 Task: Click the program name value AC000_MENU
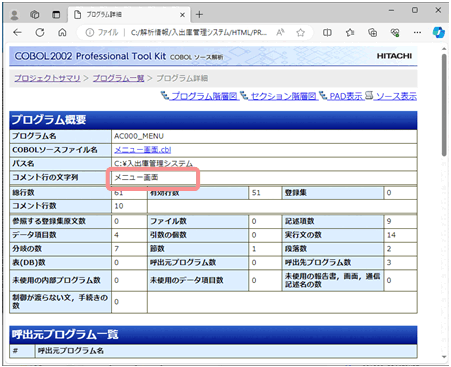point(139,136)
